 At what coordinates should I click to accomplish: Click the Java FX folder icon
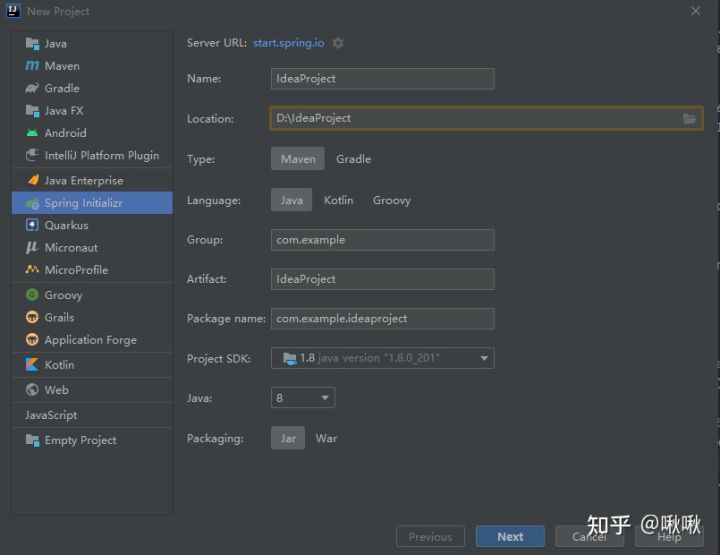click(32, 111)
